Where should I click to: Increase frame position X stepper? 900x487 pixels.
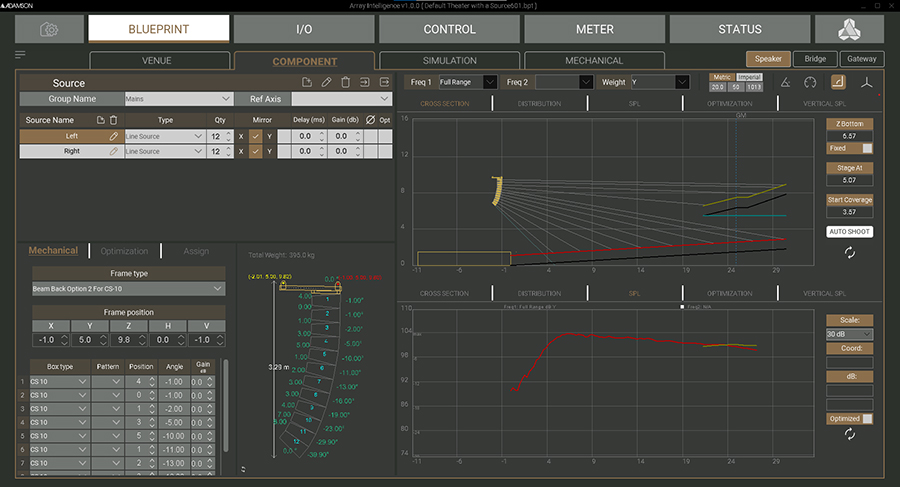pyautogui.click(x=64, y=337)
